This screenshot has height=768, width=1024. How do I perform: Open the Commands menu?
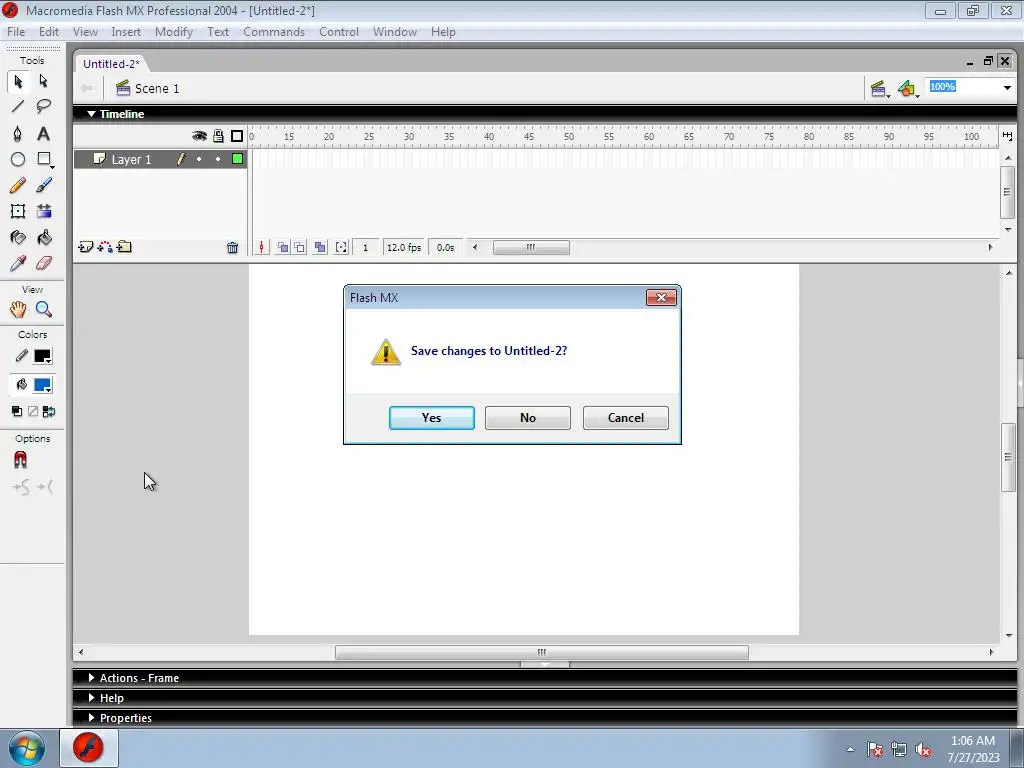pyautogui.click(x=274, y=32)
